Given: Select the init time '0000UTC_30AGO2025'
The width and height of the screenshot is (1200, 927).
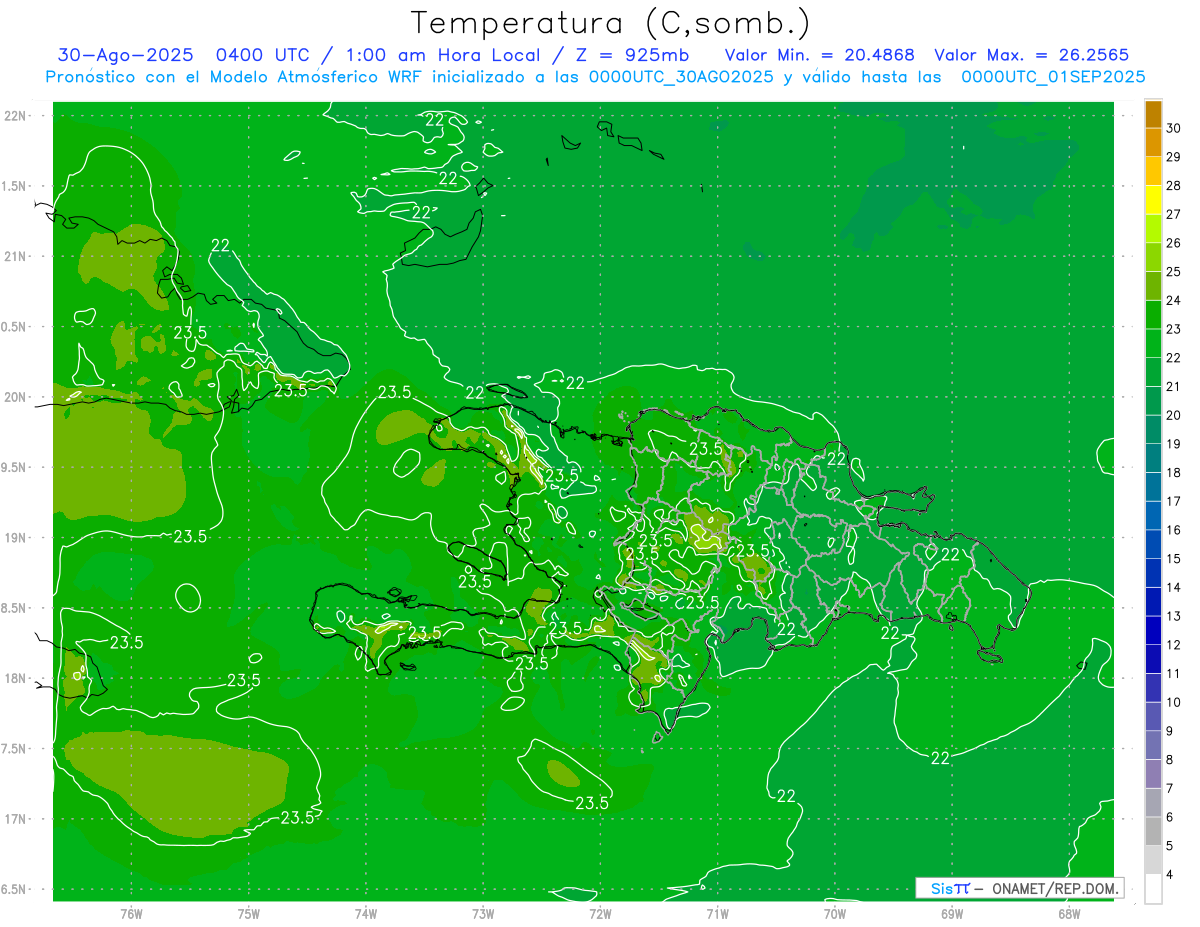Looking at the screenshot, I should [x=681, y=77].
